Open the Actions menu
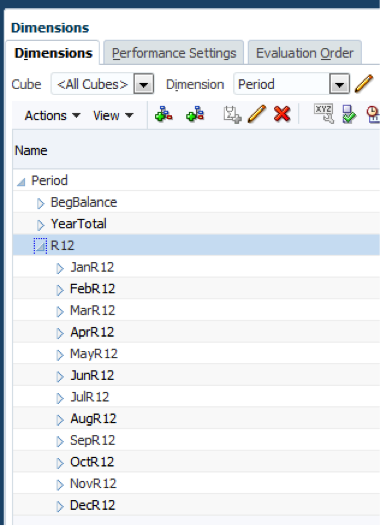 (52, 116)
